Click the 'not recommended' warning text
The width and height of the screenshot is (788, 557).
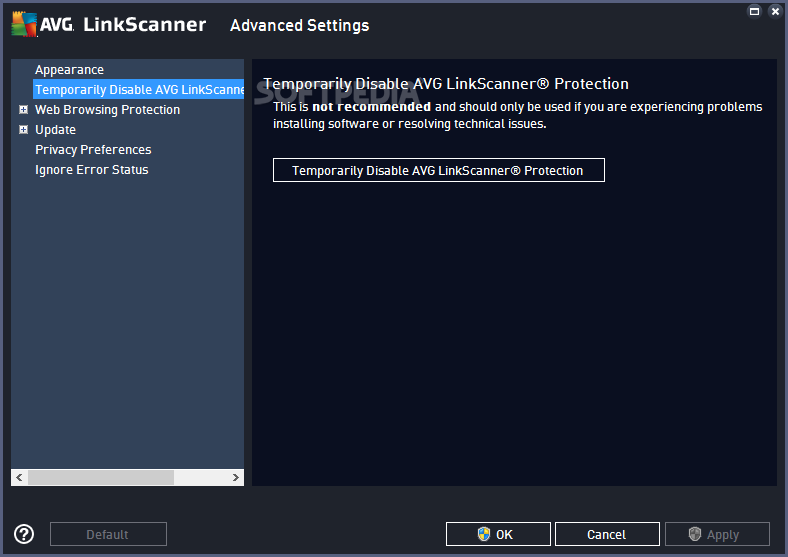pyautogui.click(x=371, y=107)
